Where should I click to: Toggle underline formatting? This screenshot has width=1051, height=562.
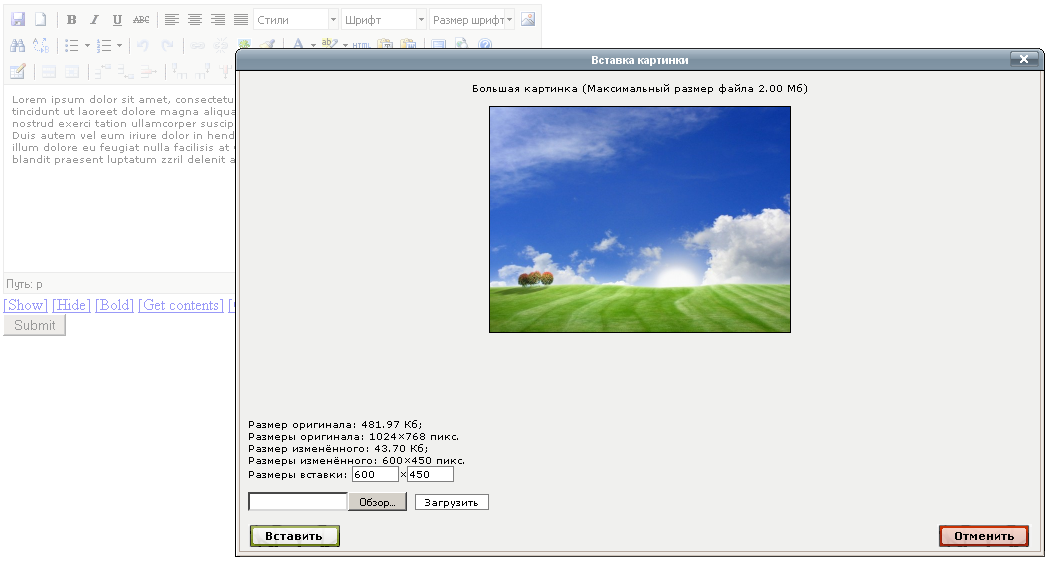point(117,19)
